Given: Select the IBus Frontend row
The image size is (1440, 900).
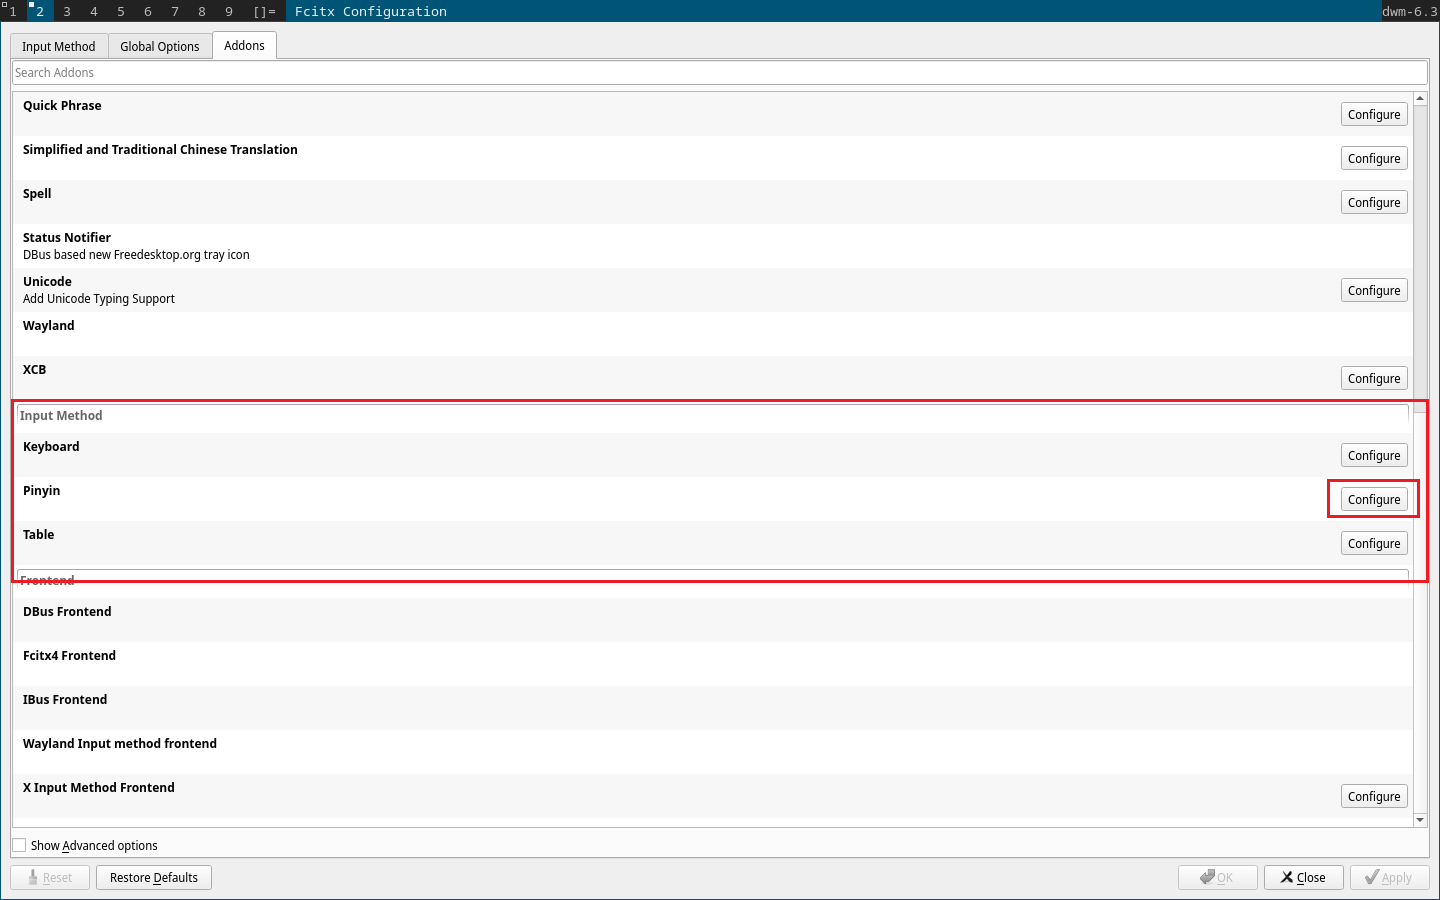Looking at the screenshot, I should tap(713, 708).
